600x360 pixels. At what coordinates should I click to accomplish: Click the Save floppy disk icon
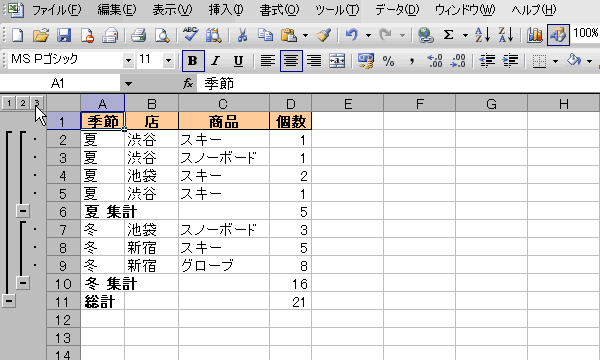[x=64, y=36]
